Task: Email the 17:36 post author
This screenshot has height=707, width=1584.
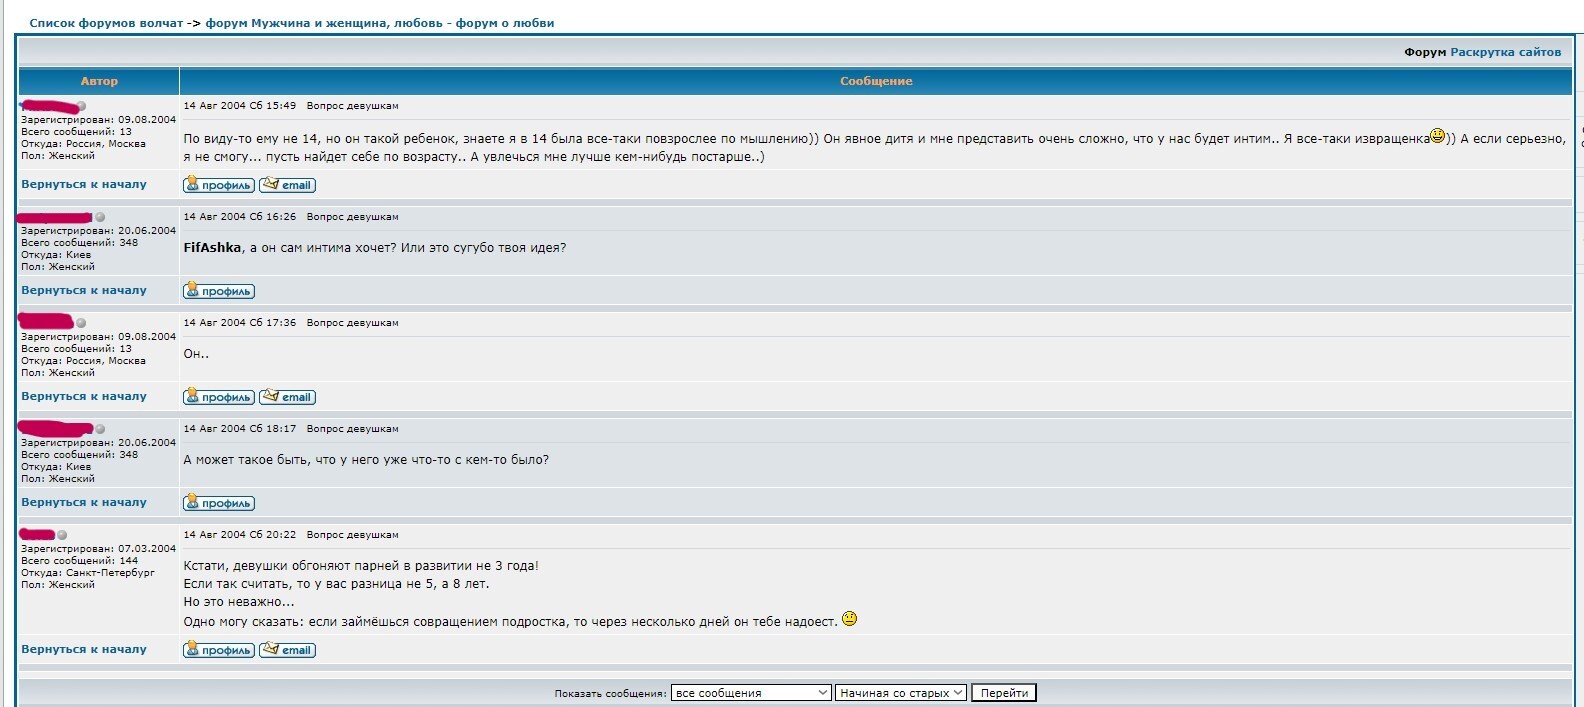Action: point(288,397)
